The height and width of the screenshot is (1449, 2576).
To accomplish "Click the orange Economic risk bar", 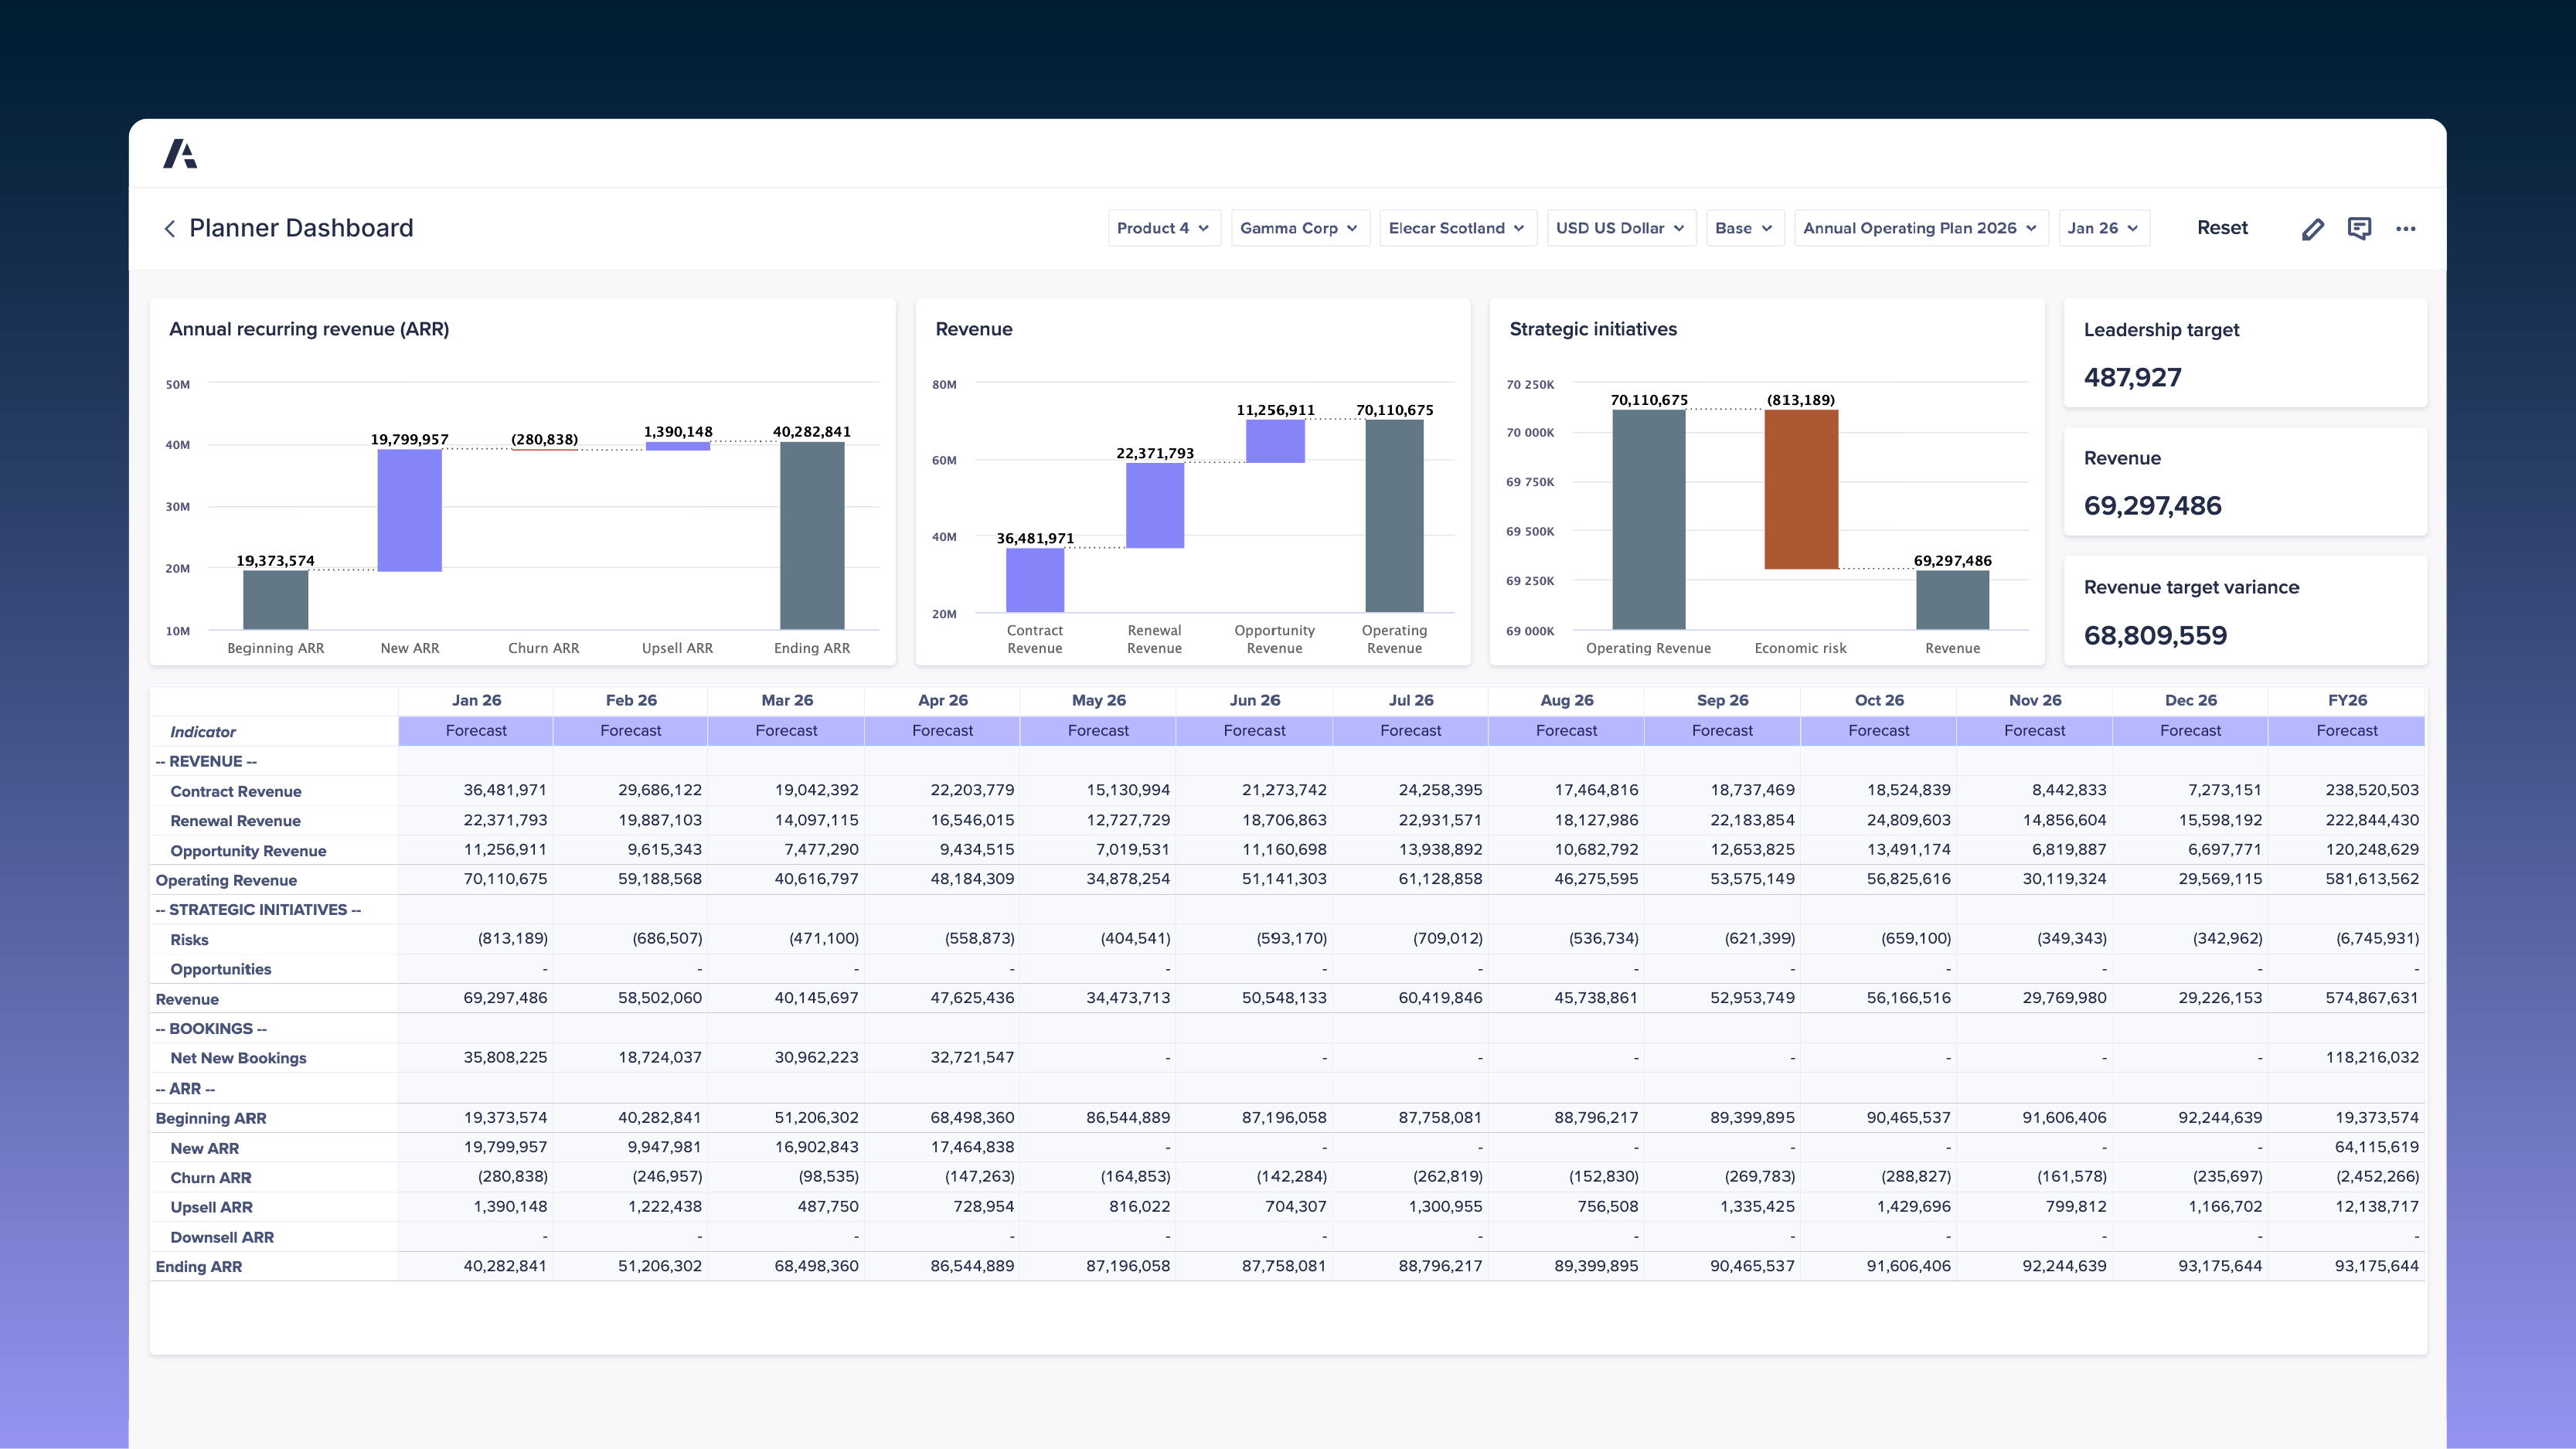I will [1801, 489].
